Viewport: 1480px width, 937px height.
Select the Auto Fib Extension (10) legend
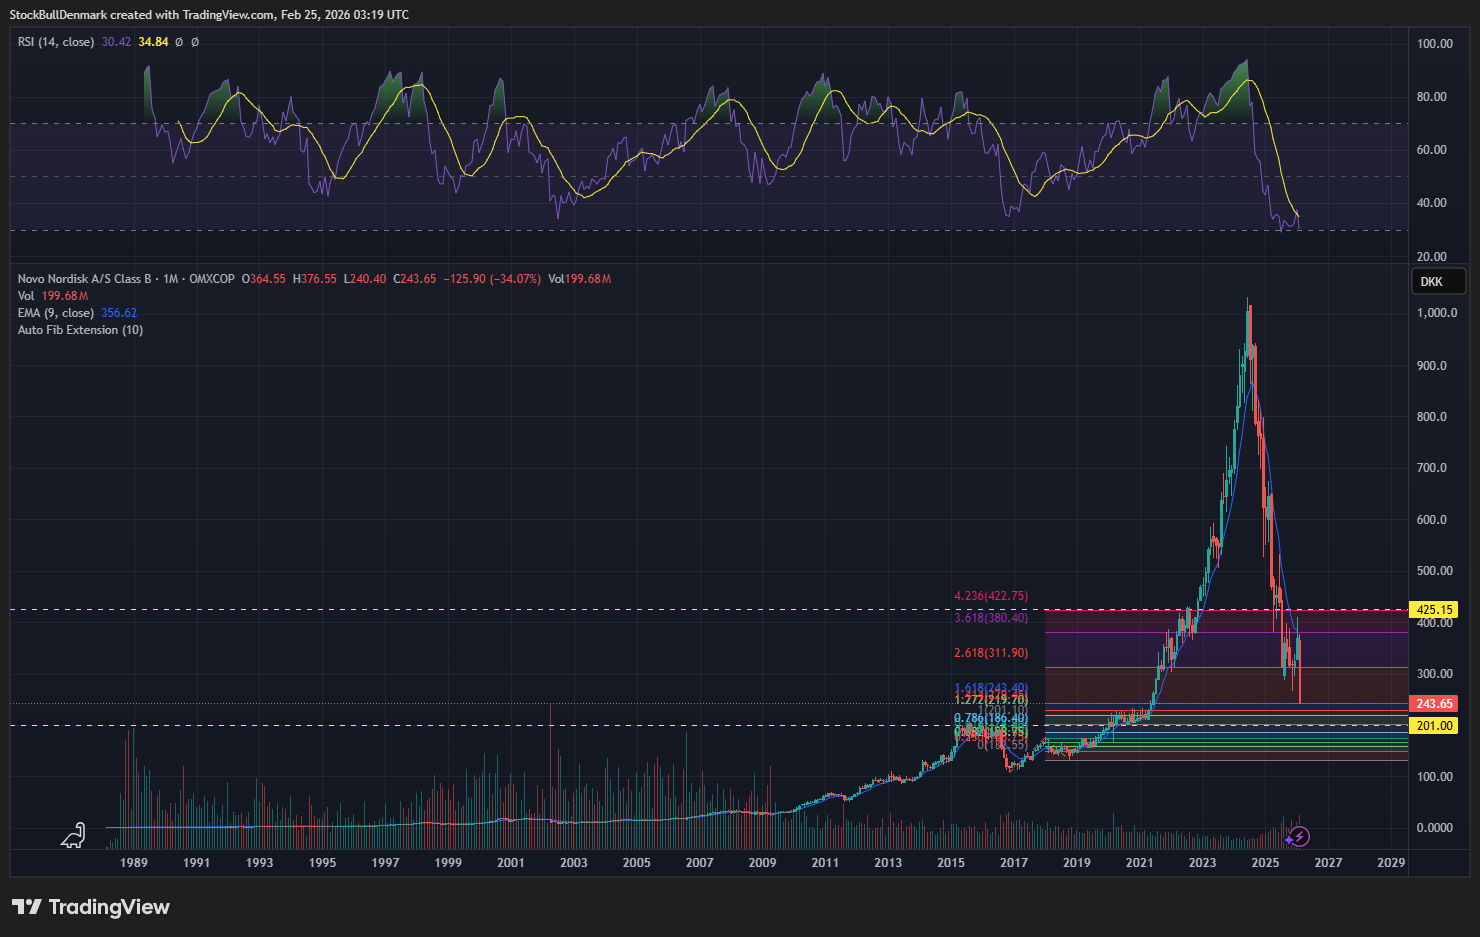[80, 330]
